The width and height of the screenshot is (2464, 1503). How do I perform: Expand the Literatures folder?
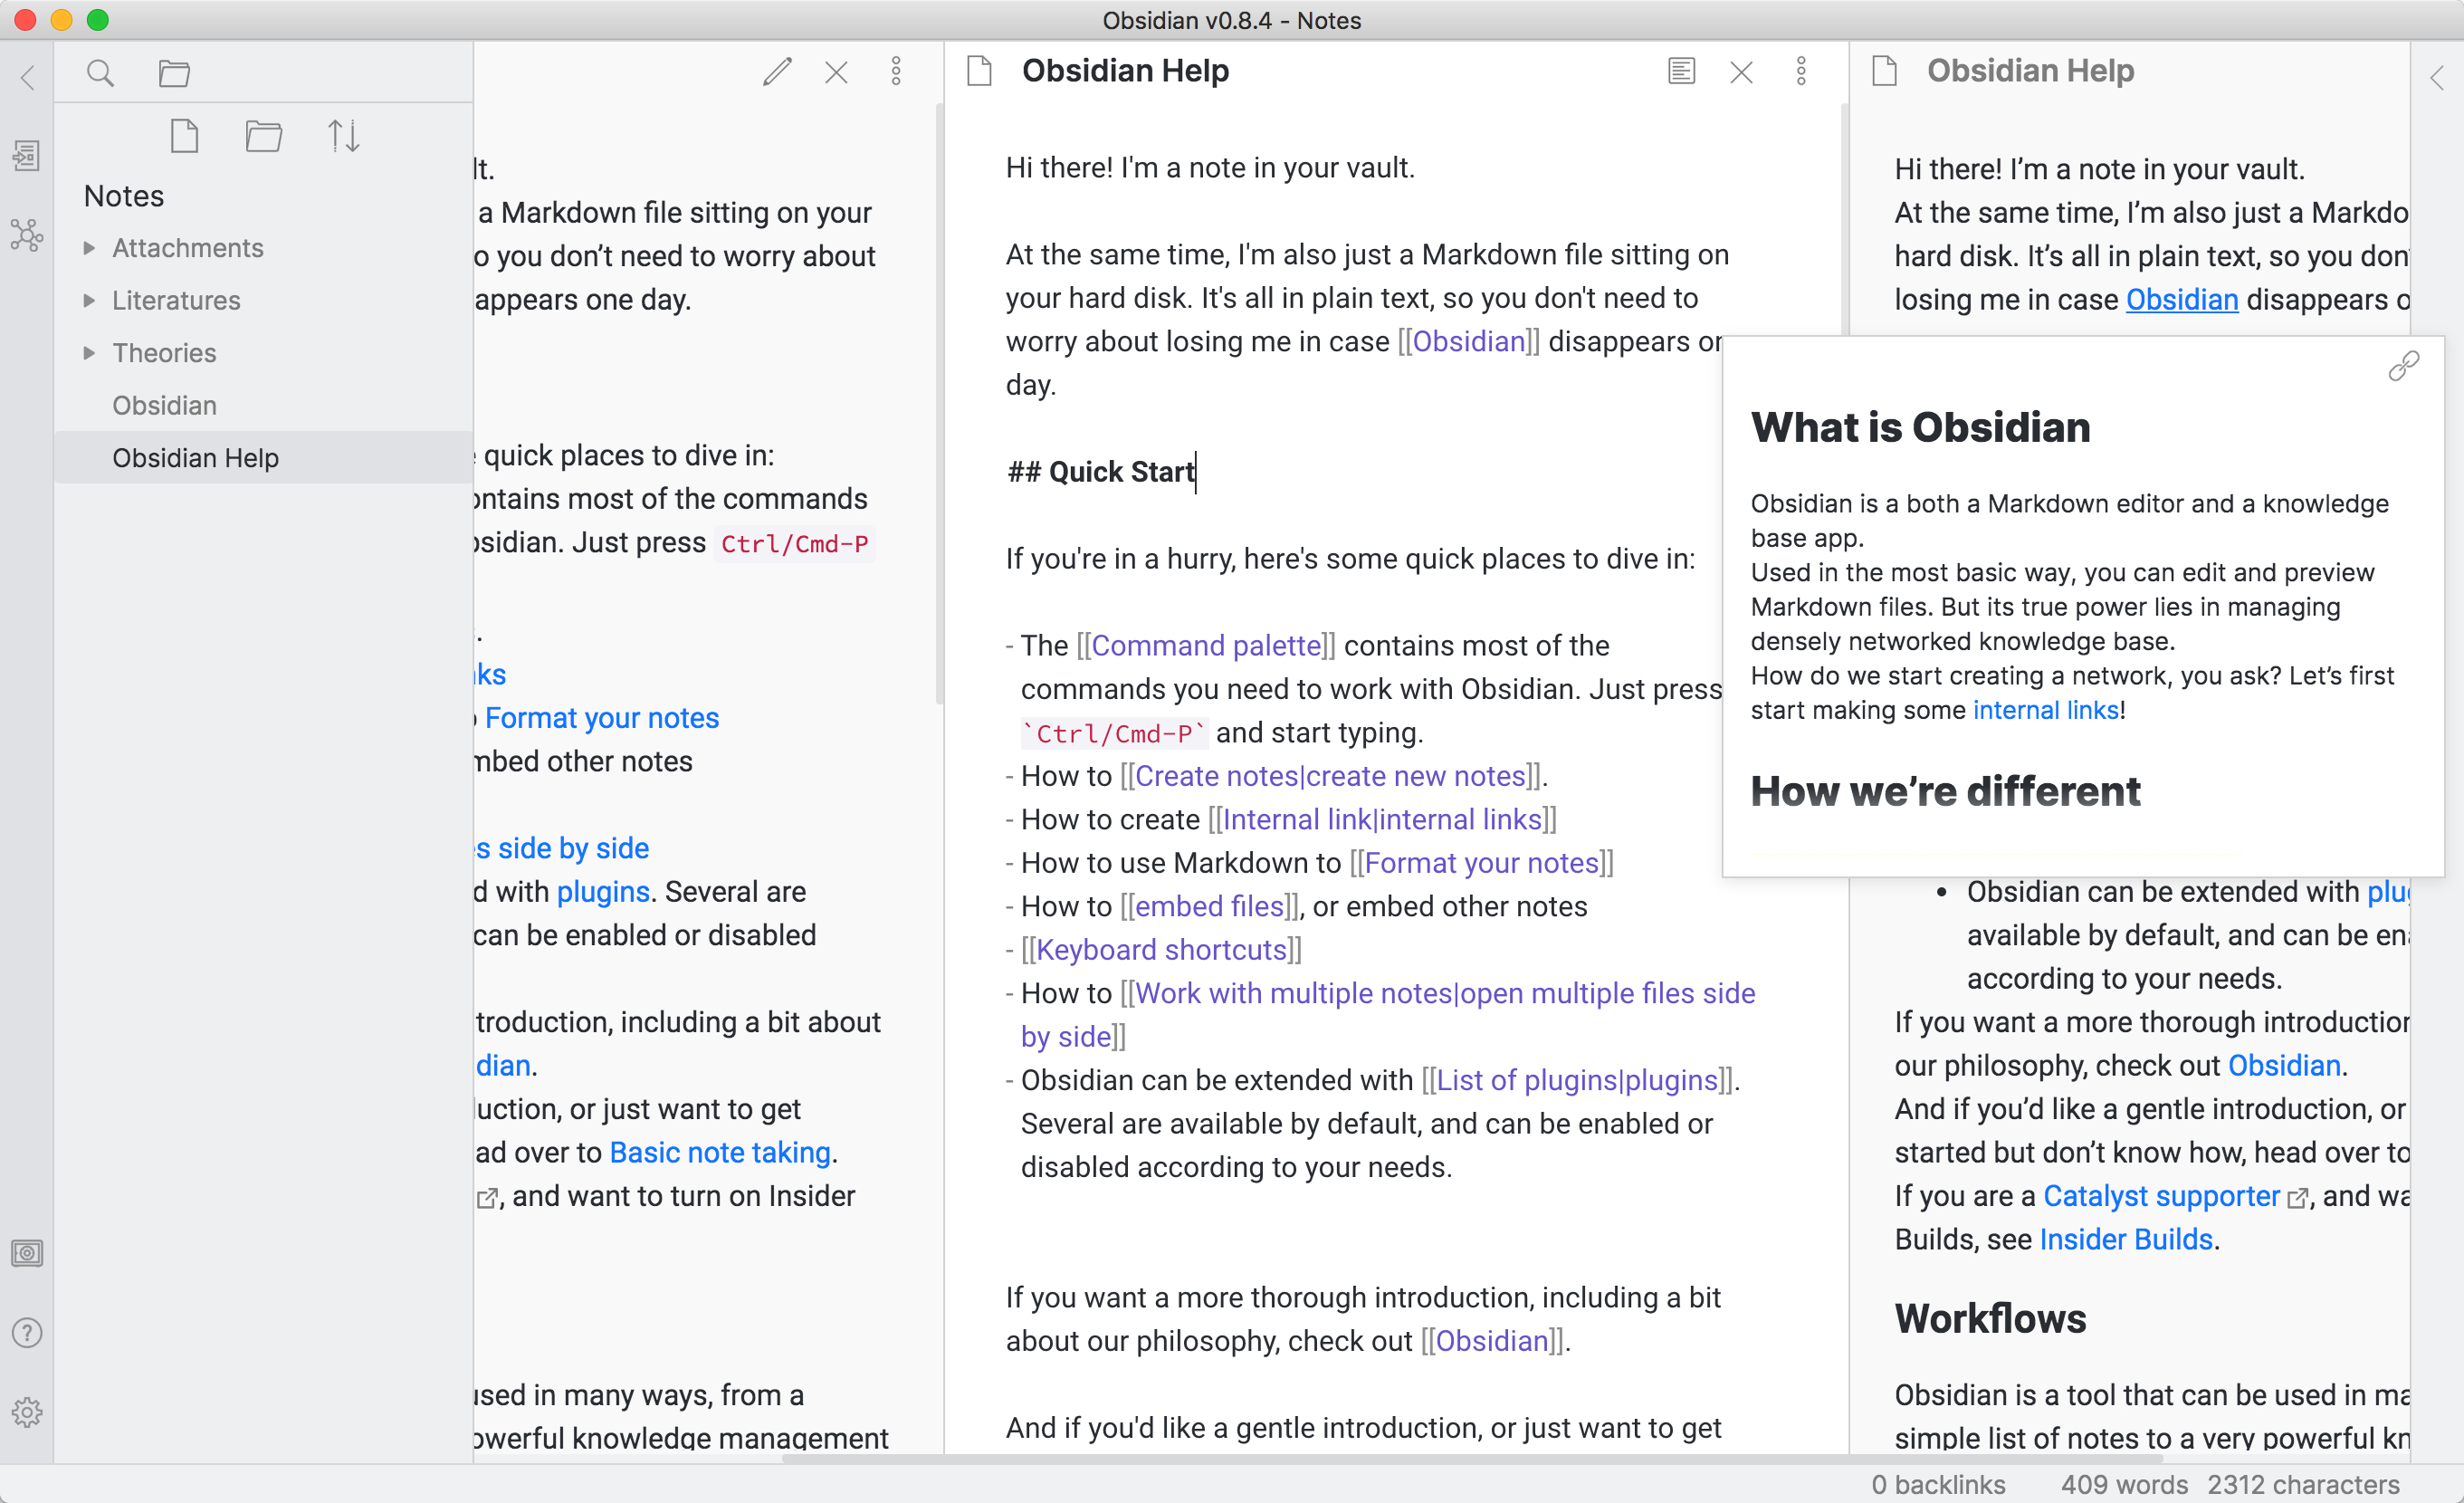pyautogui.click(x=90, y=299)
